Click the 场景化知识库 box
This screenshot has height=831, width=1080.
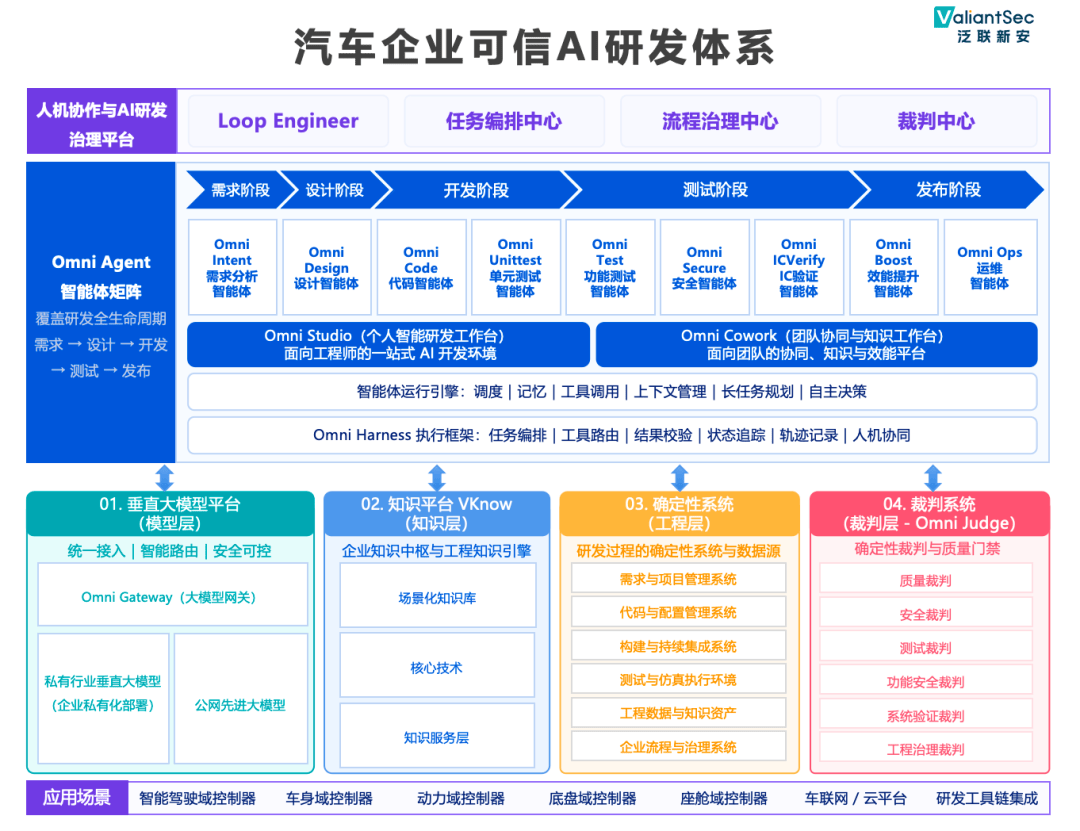437,596
